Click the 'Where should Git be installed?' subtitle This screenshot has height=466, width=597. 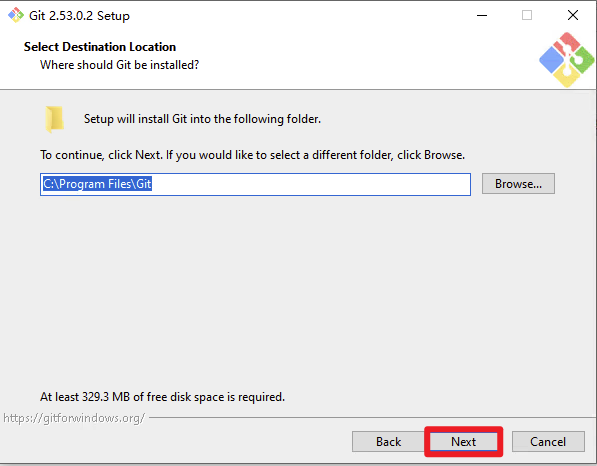pos(120,65)
